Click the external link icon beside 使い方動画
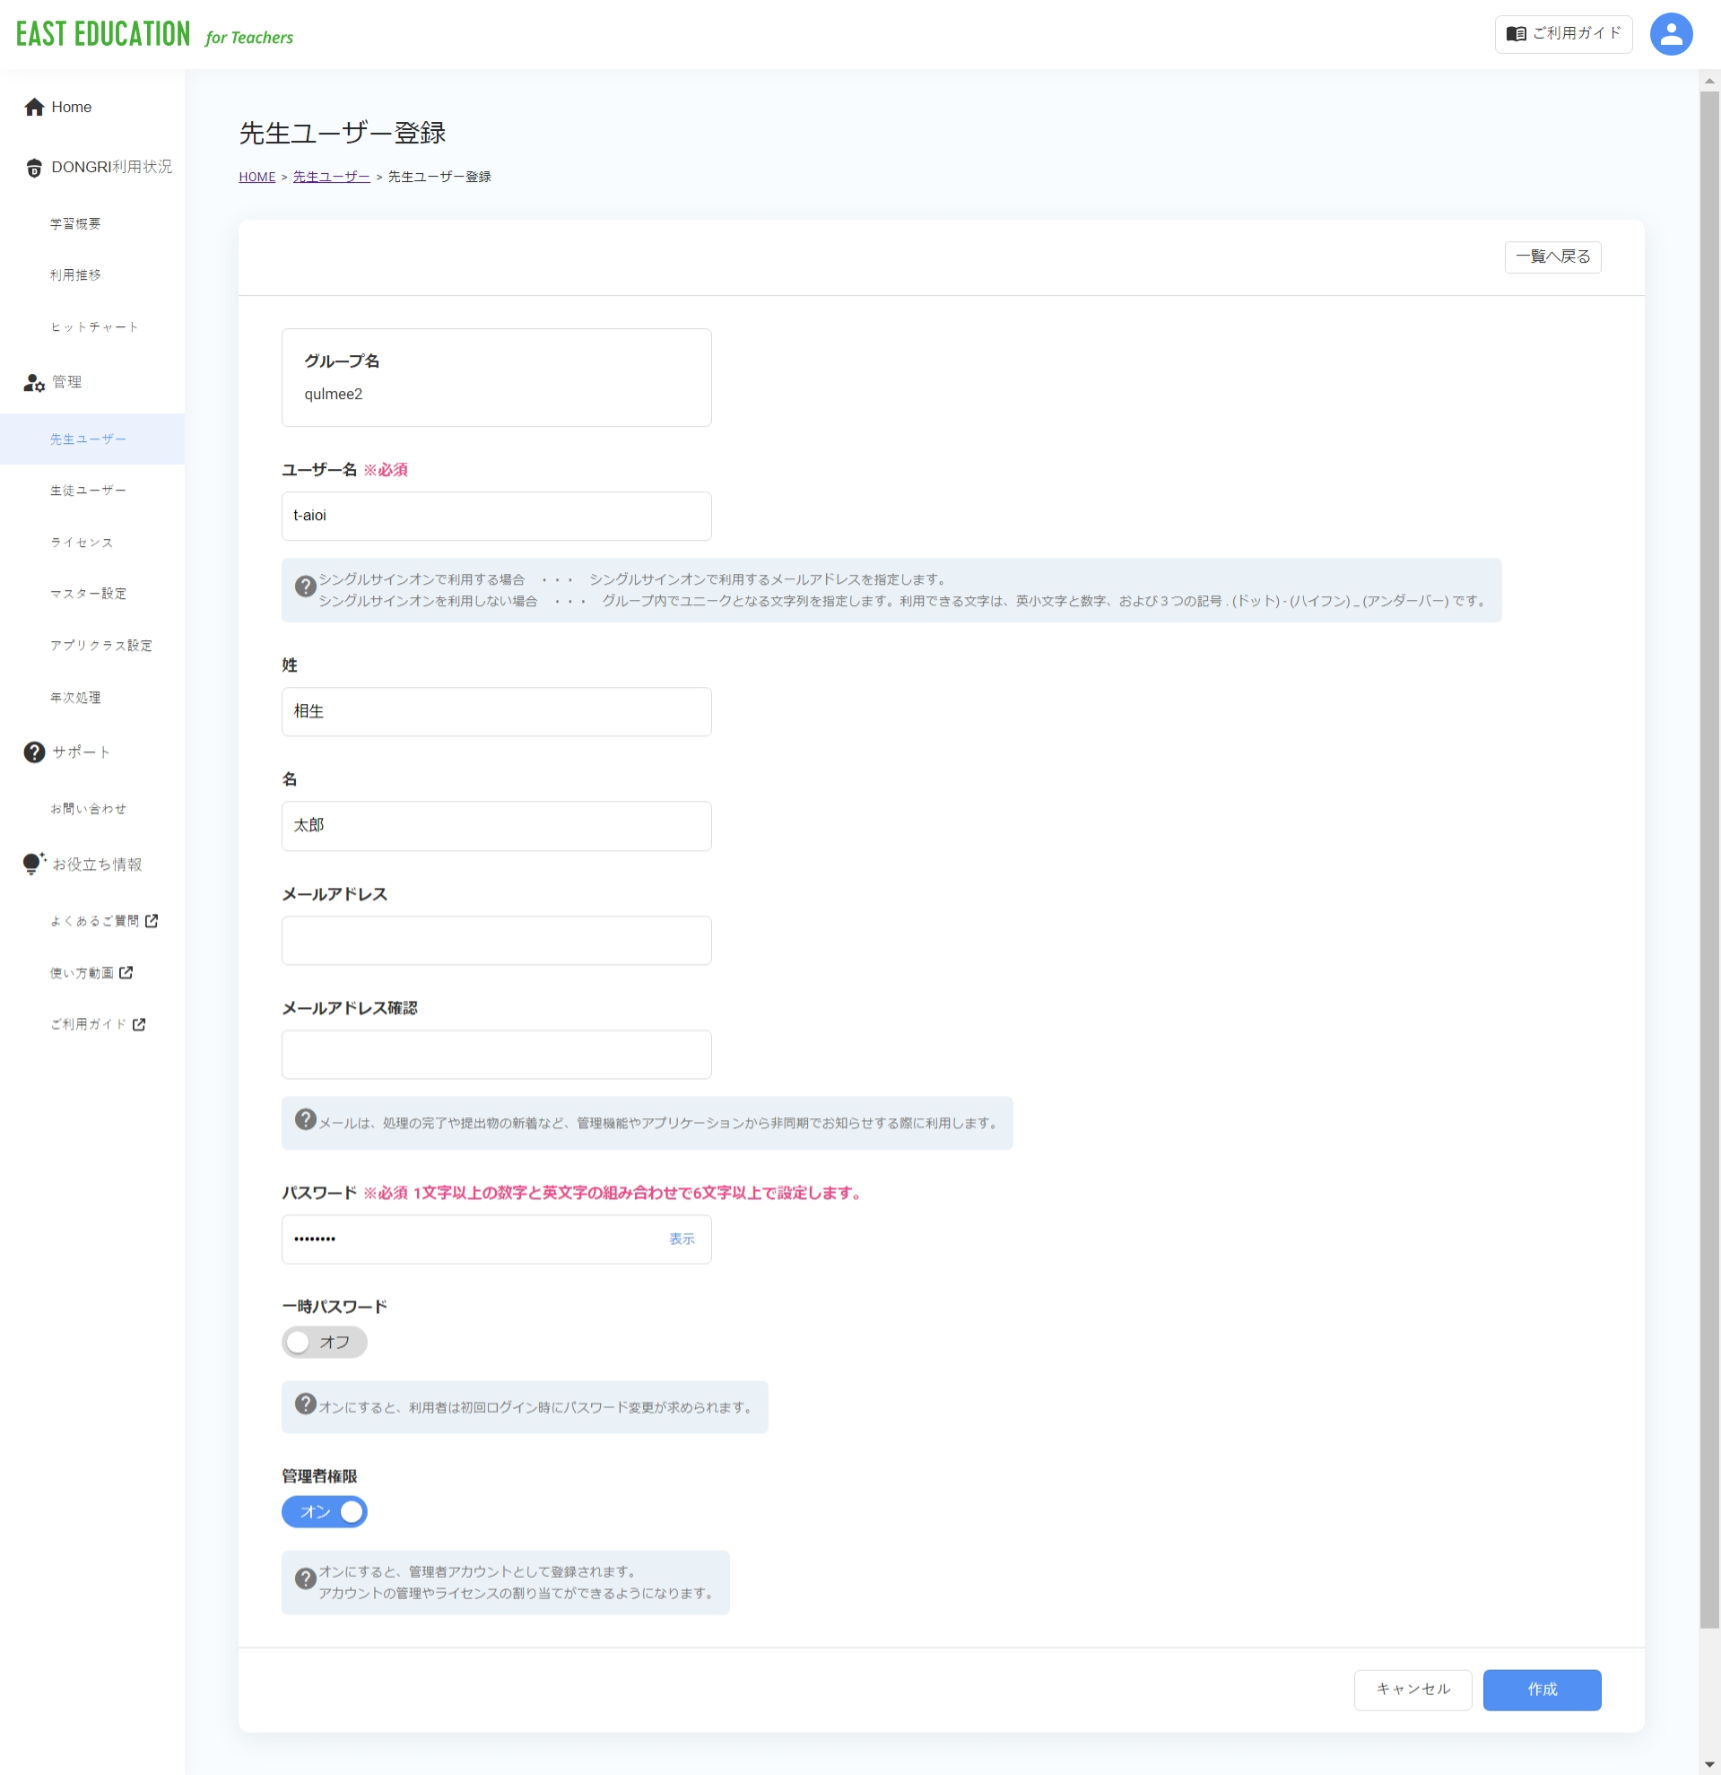 coord(126,972)
